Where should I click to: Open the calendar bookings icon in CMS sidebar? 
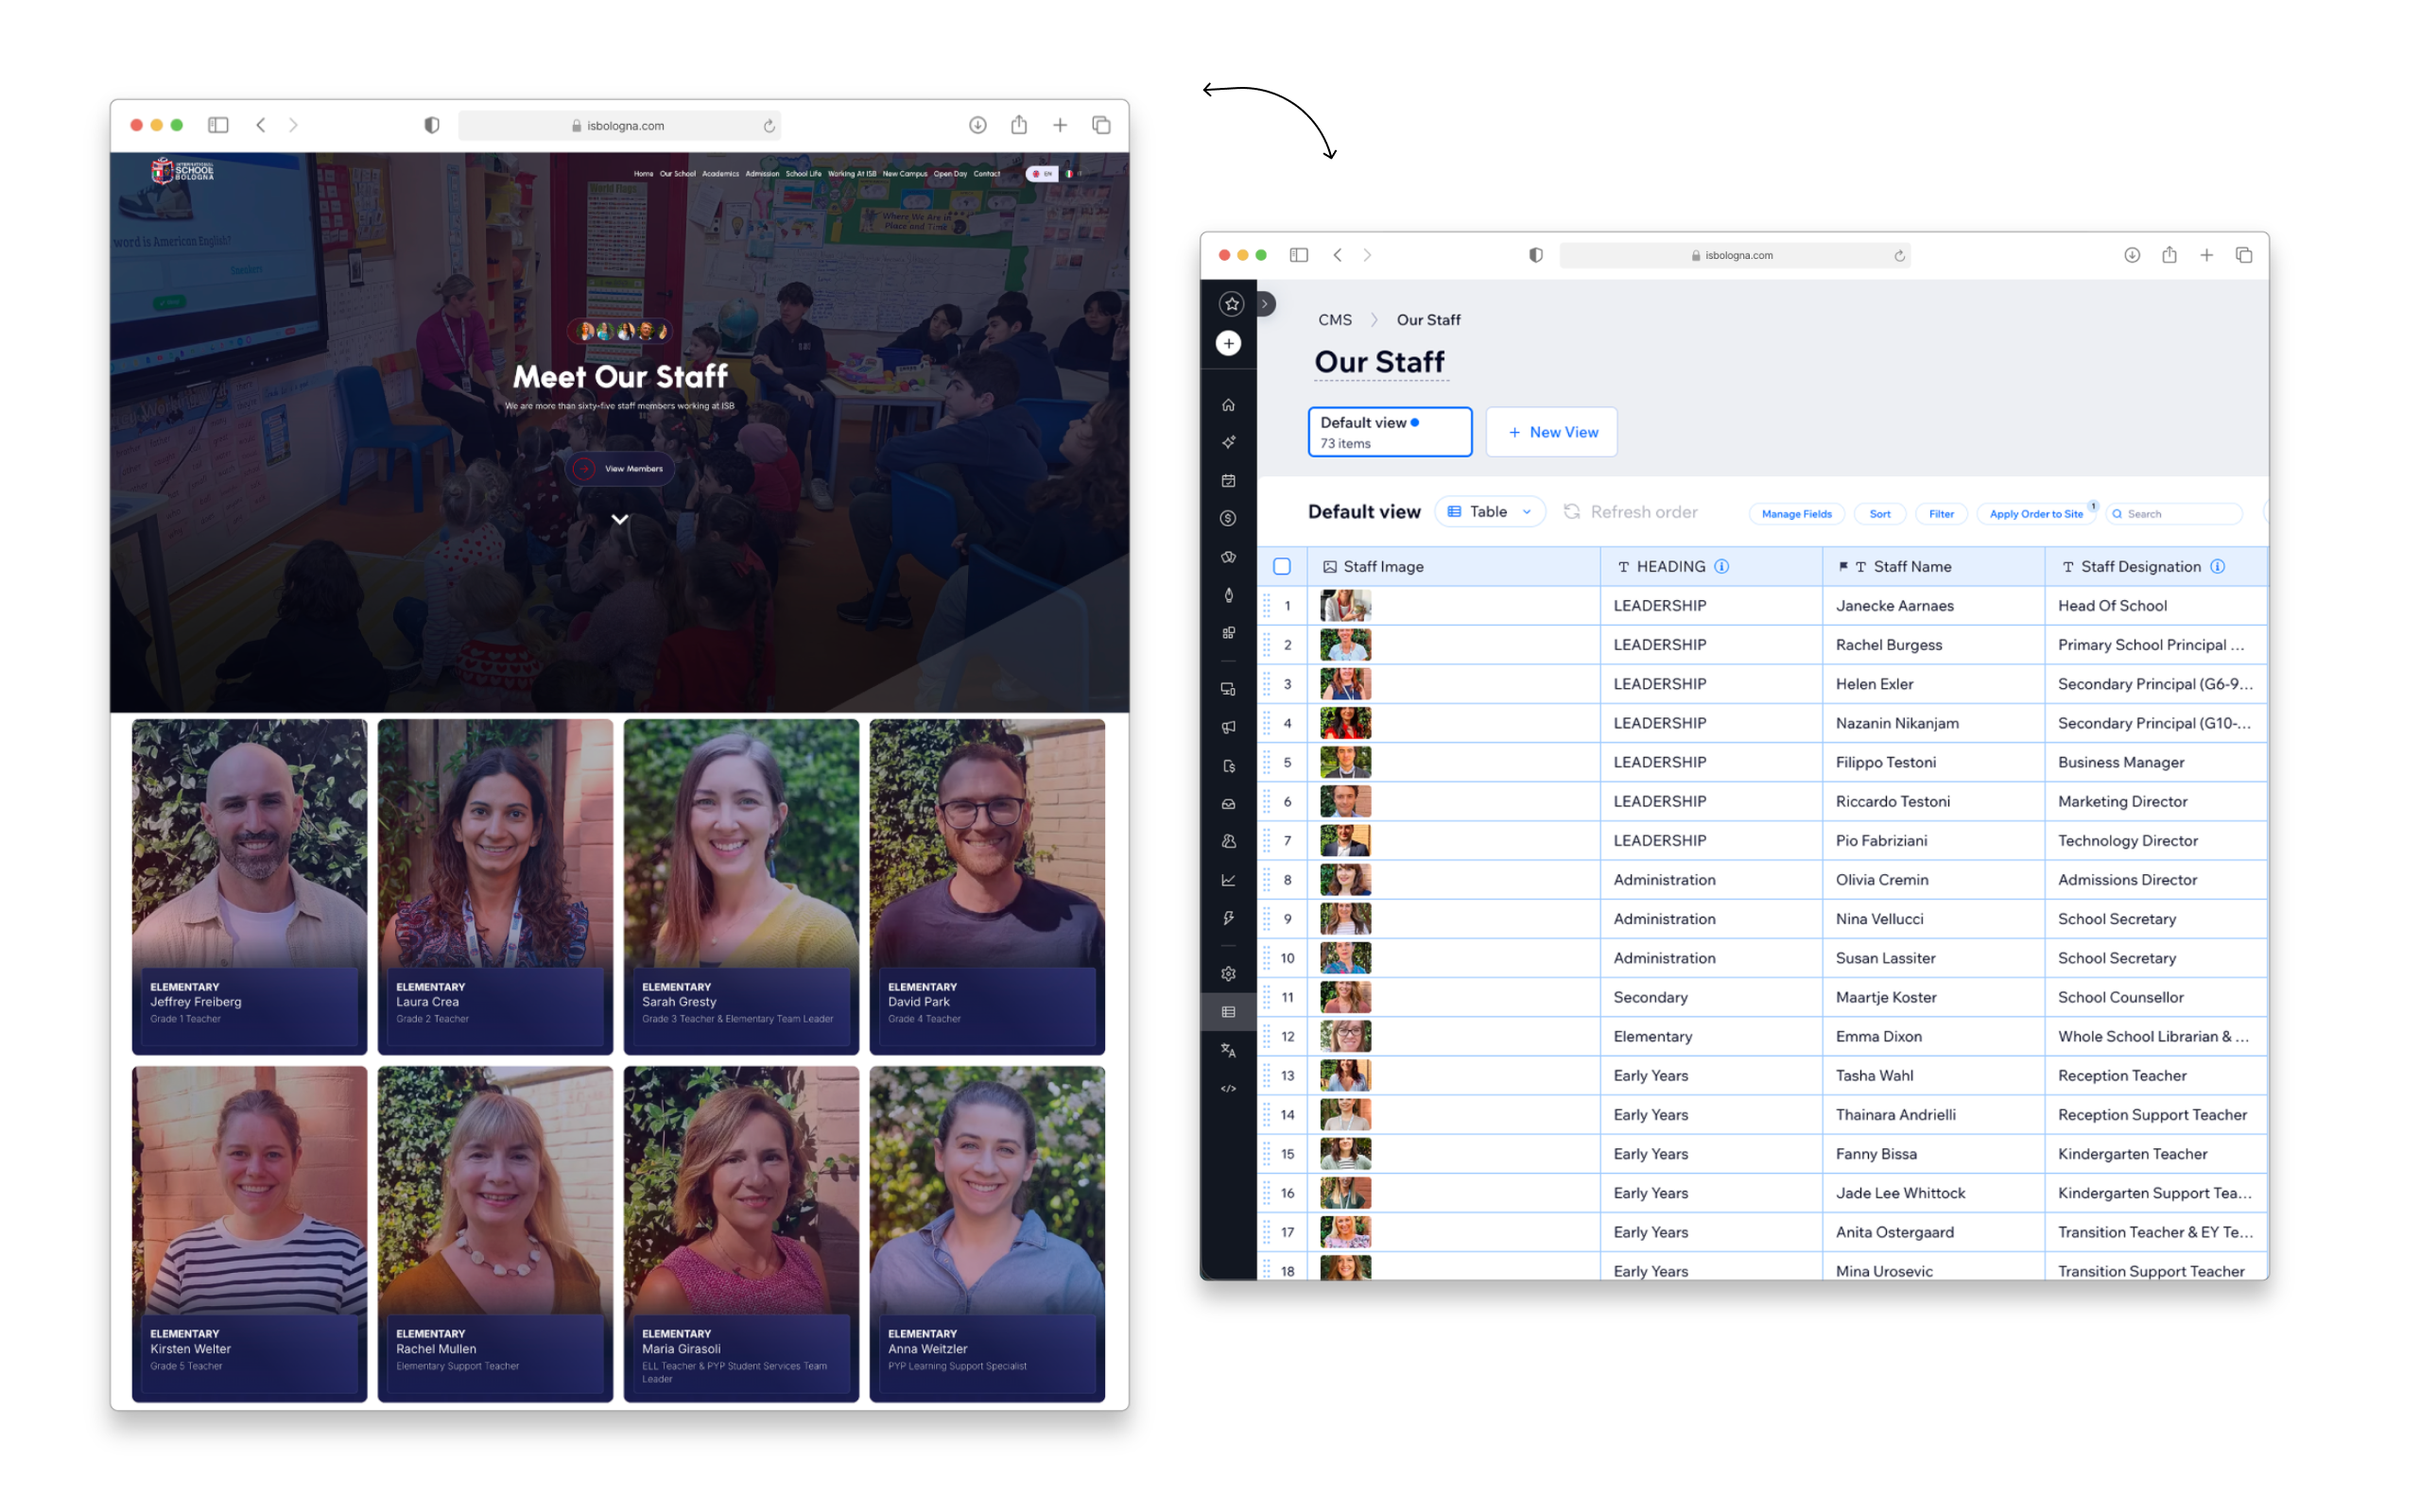point(1228,481)
